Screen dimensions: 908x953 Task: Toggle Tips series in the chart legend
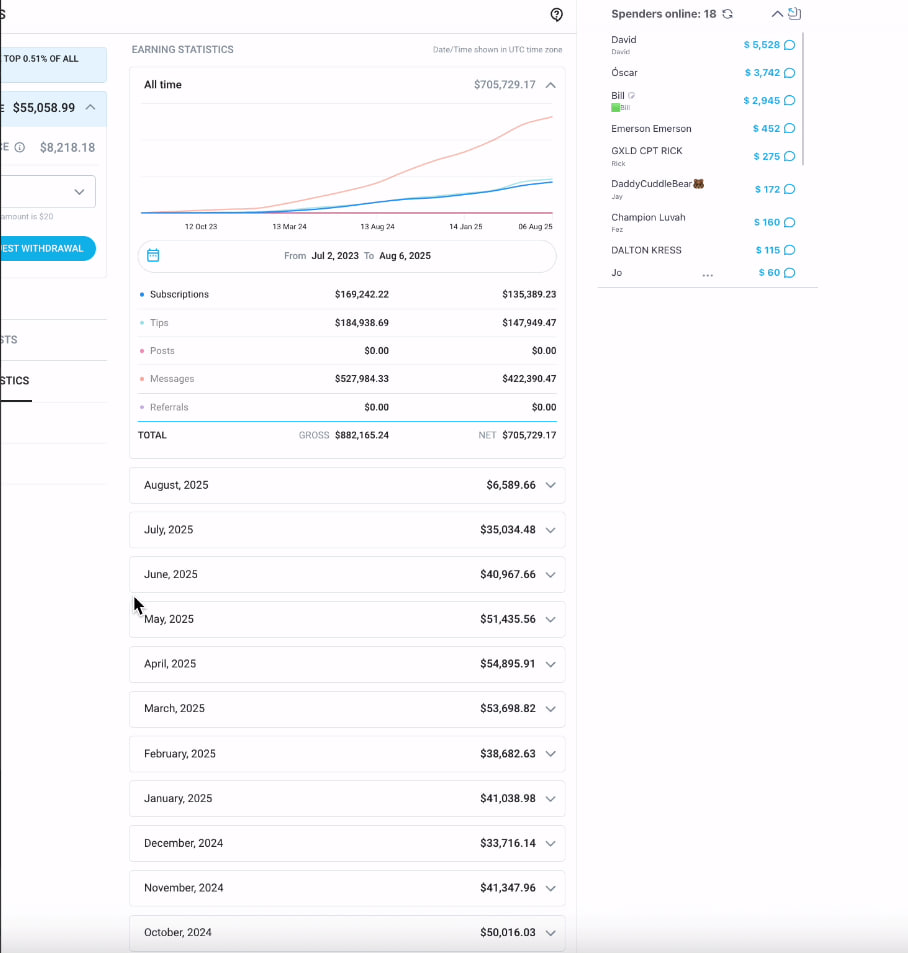pos(158,323)
